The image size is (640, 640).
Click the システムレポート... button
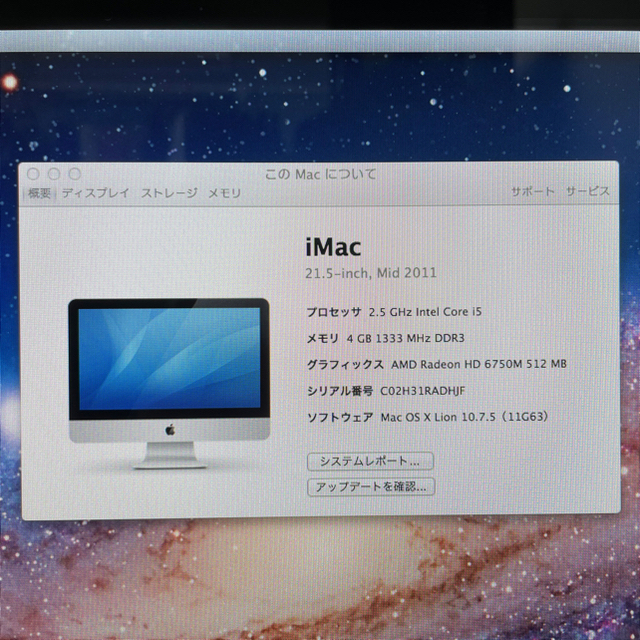point(370,461)
